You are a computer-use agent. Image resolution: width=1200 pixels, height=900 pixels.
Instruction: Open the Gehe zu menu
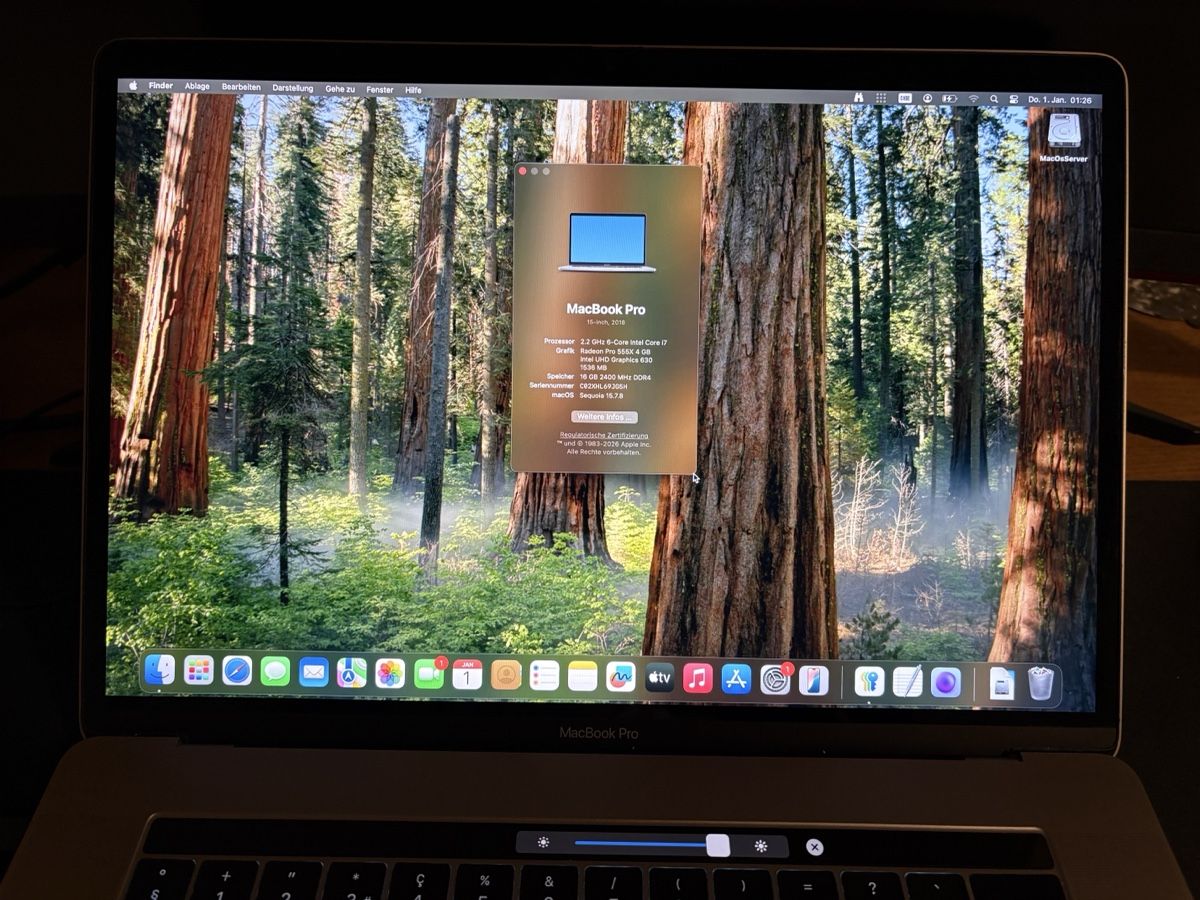click(x=340, y=89)
